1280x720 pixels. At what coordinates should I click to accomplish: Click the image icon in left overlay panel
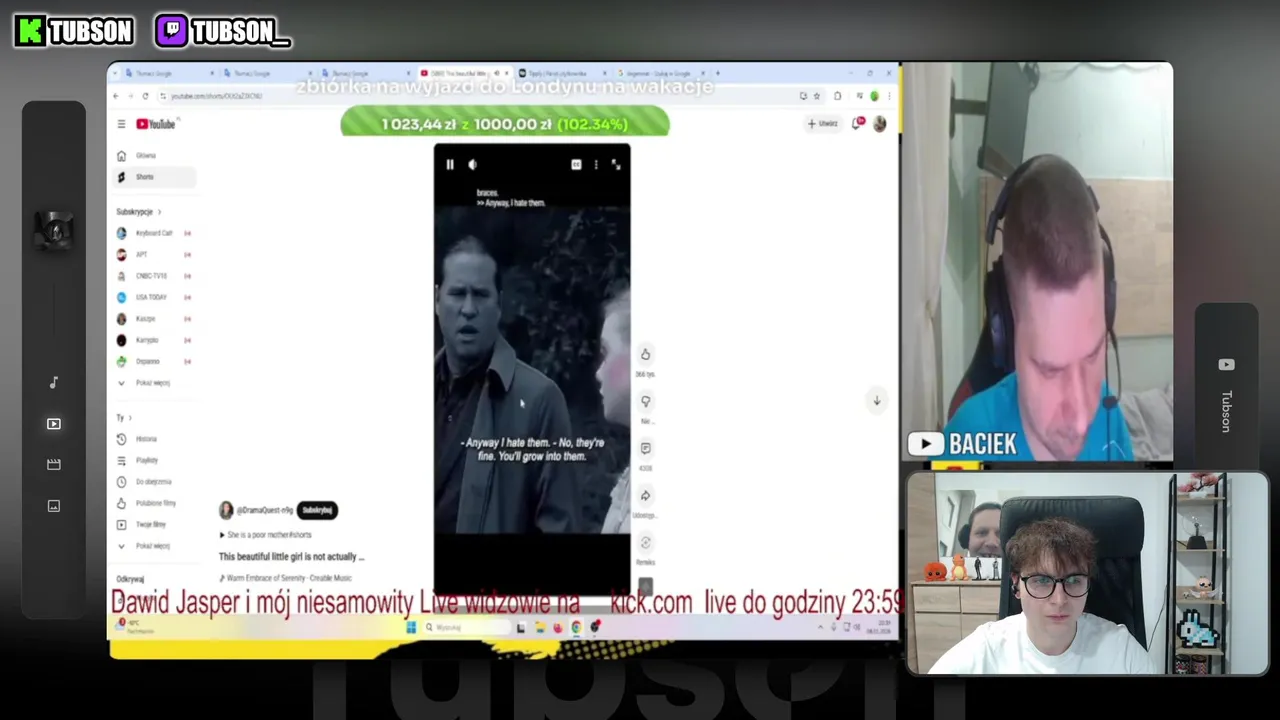point(54,506)
